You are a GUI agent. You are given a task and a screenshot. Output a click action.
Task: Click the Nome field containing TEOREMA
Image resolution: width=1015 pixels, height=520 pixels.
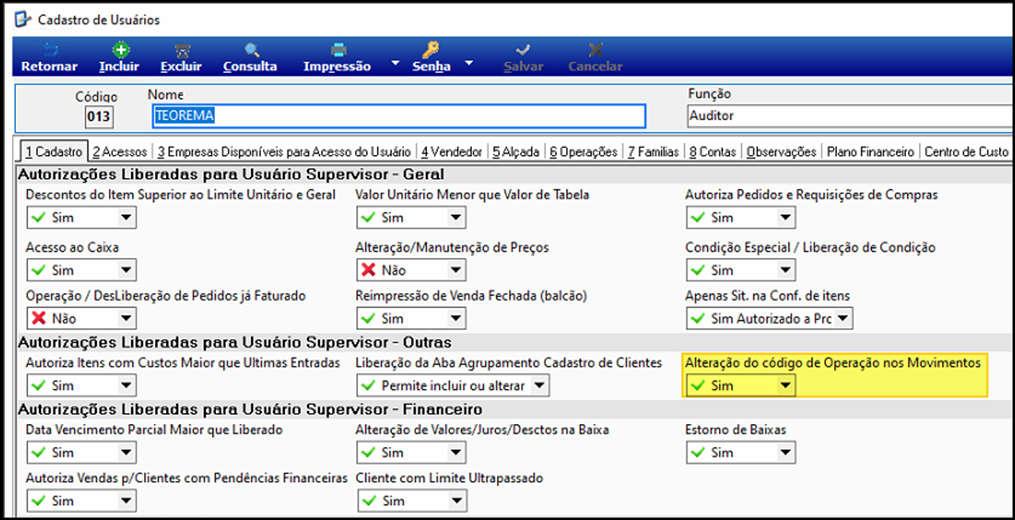398,116
